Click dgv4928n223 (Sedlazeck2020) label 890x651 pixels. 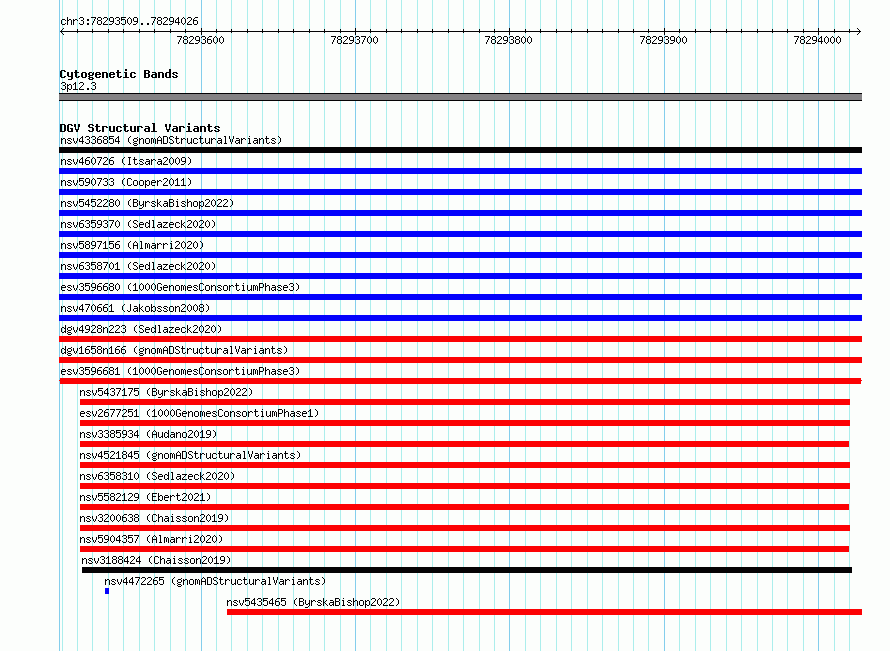coord(141,329)
